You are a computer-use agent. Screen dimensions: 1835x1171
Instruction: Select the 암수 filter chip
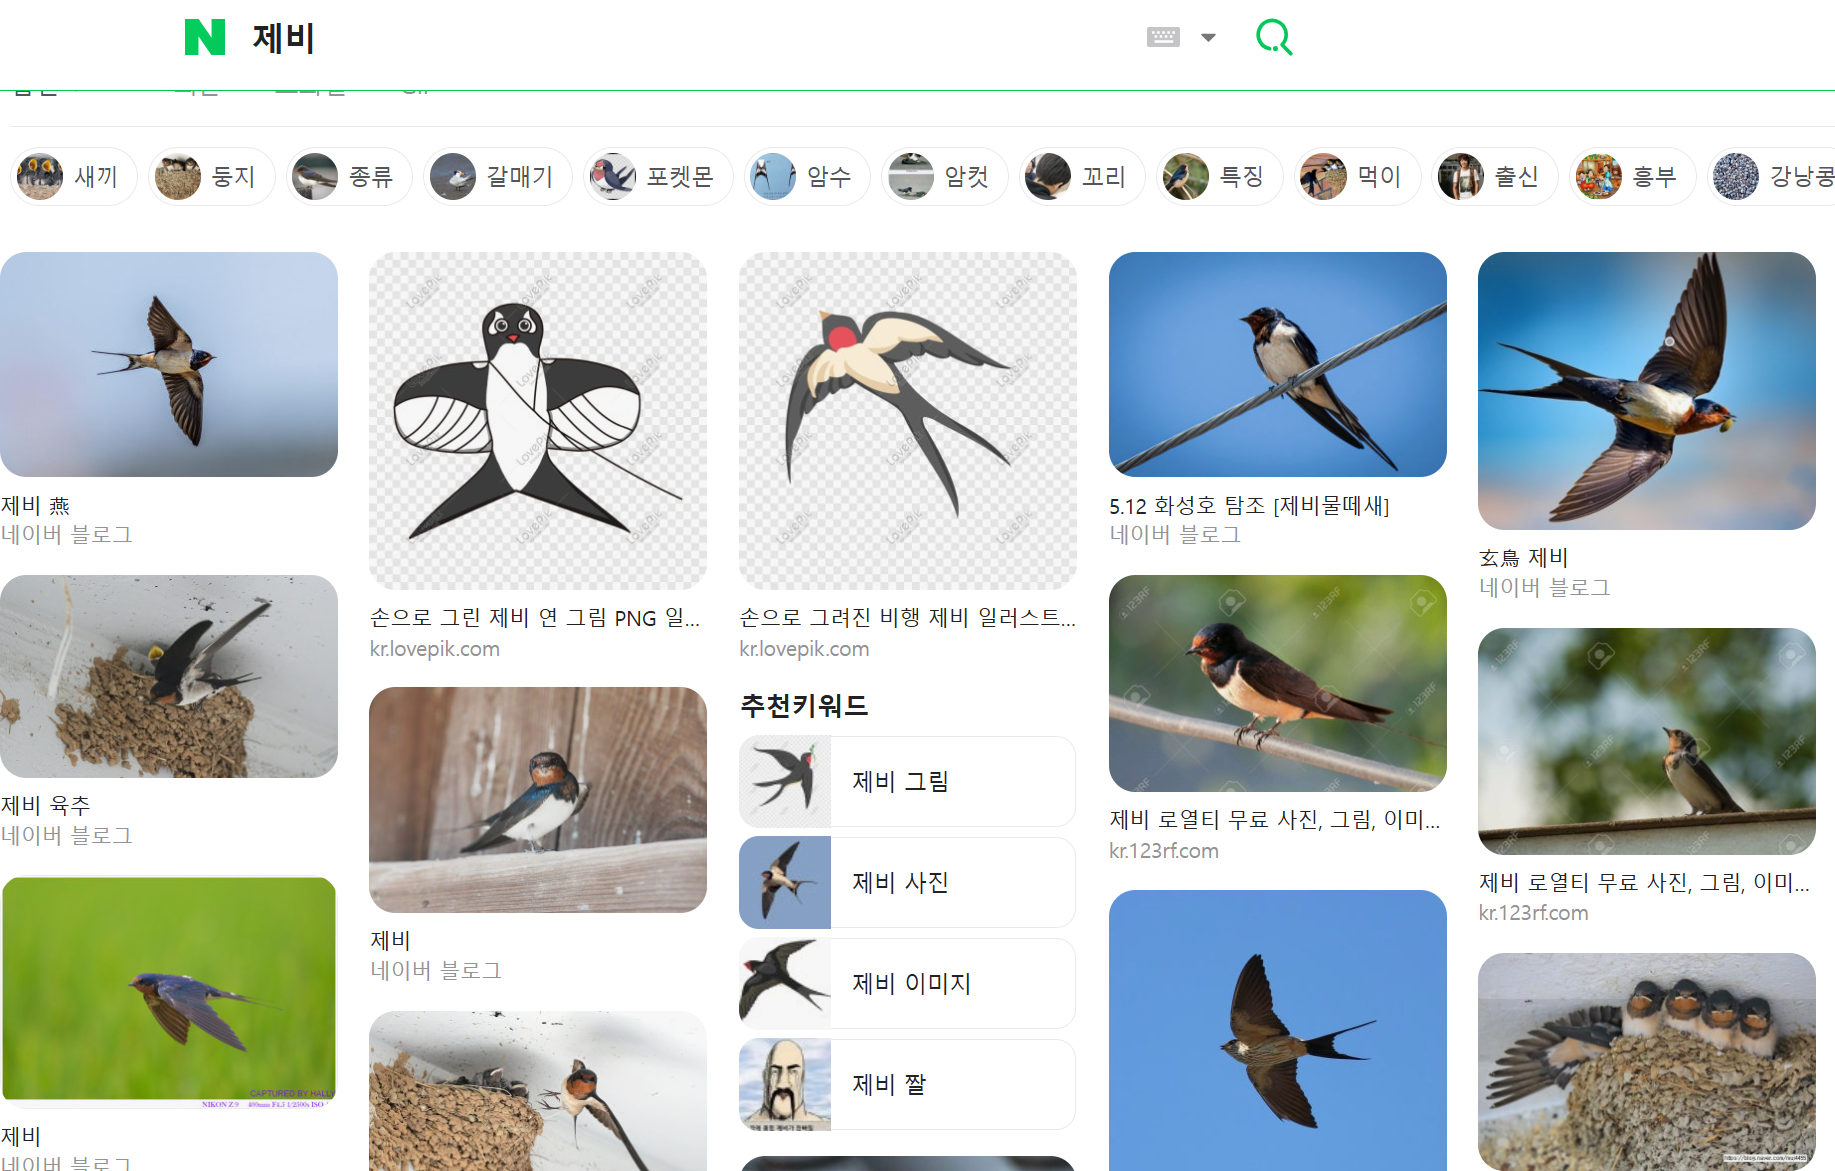[x=807, y=177]
